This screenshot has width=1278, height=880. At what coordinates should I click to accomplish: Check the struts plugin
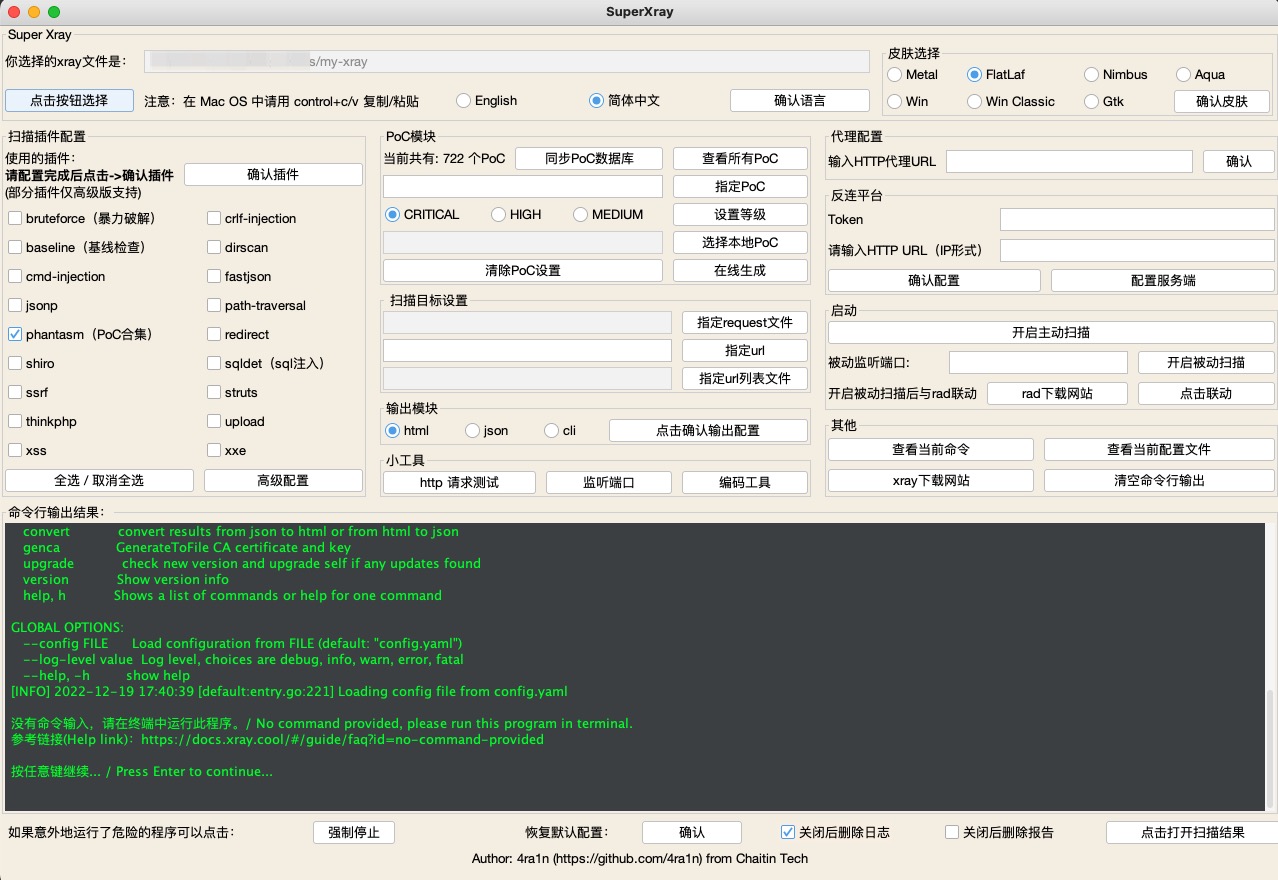(214, 392)
